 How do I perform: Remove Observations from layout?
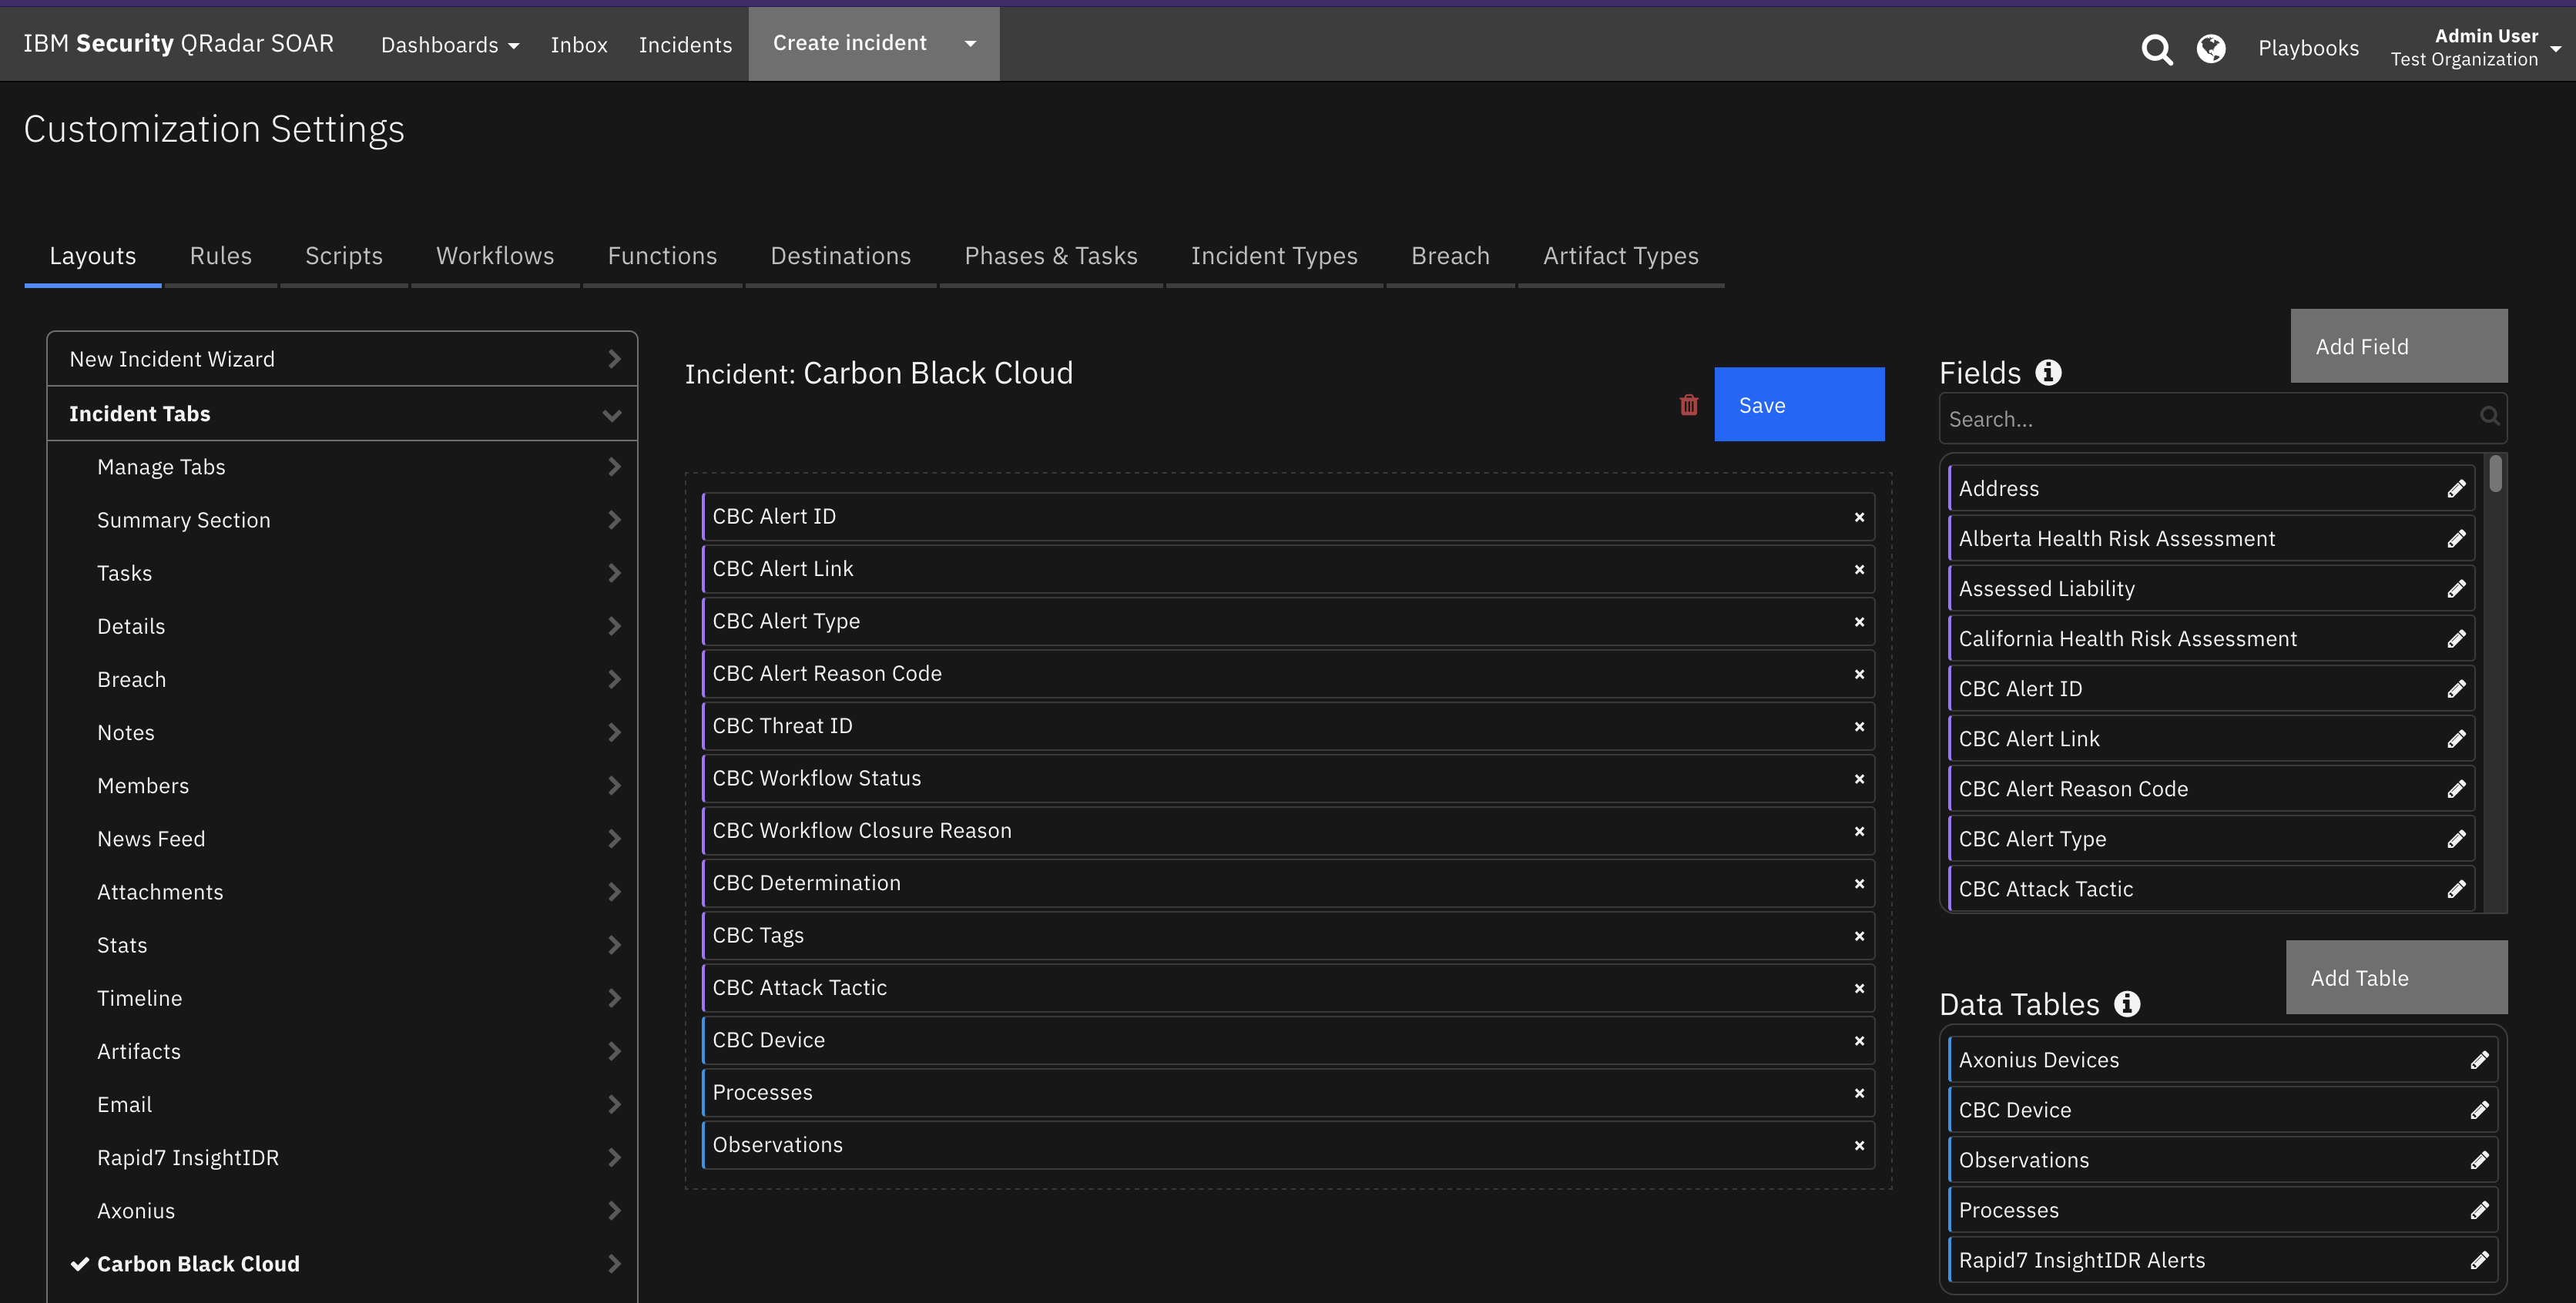(x=1859, y=1146)
